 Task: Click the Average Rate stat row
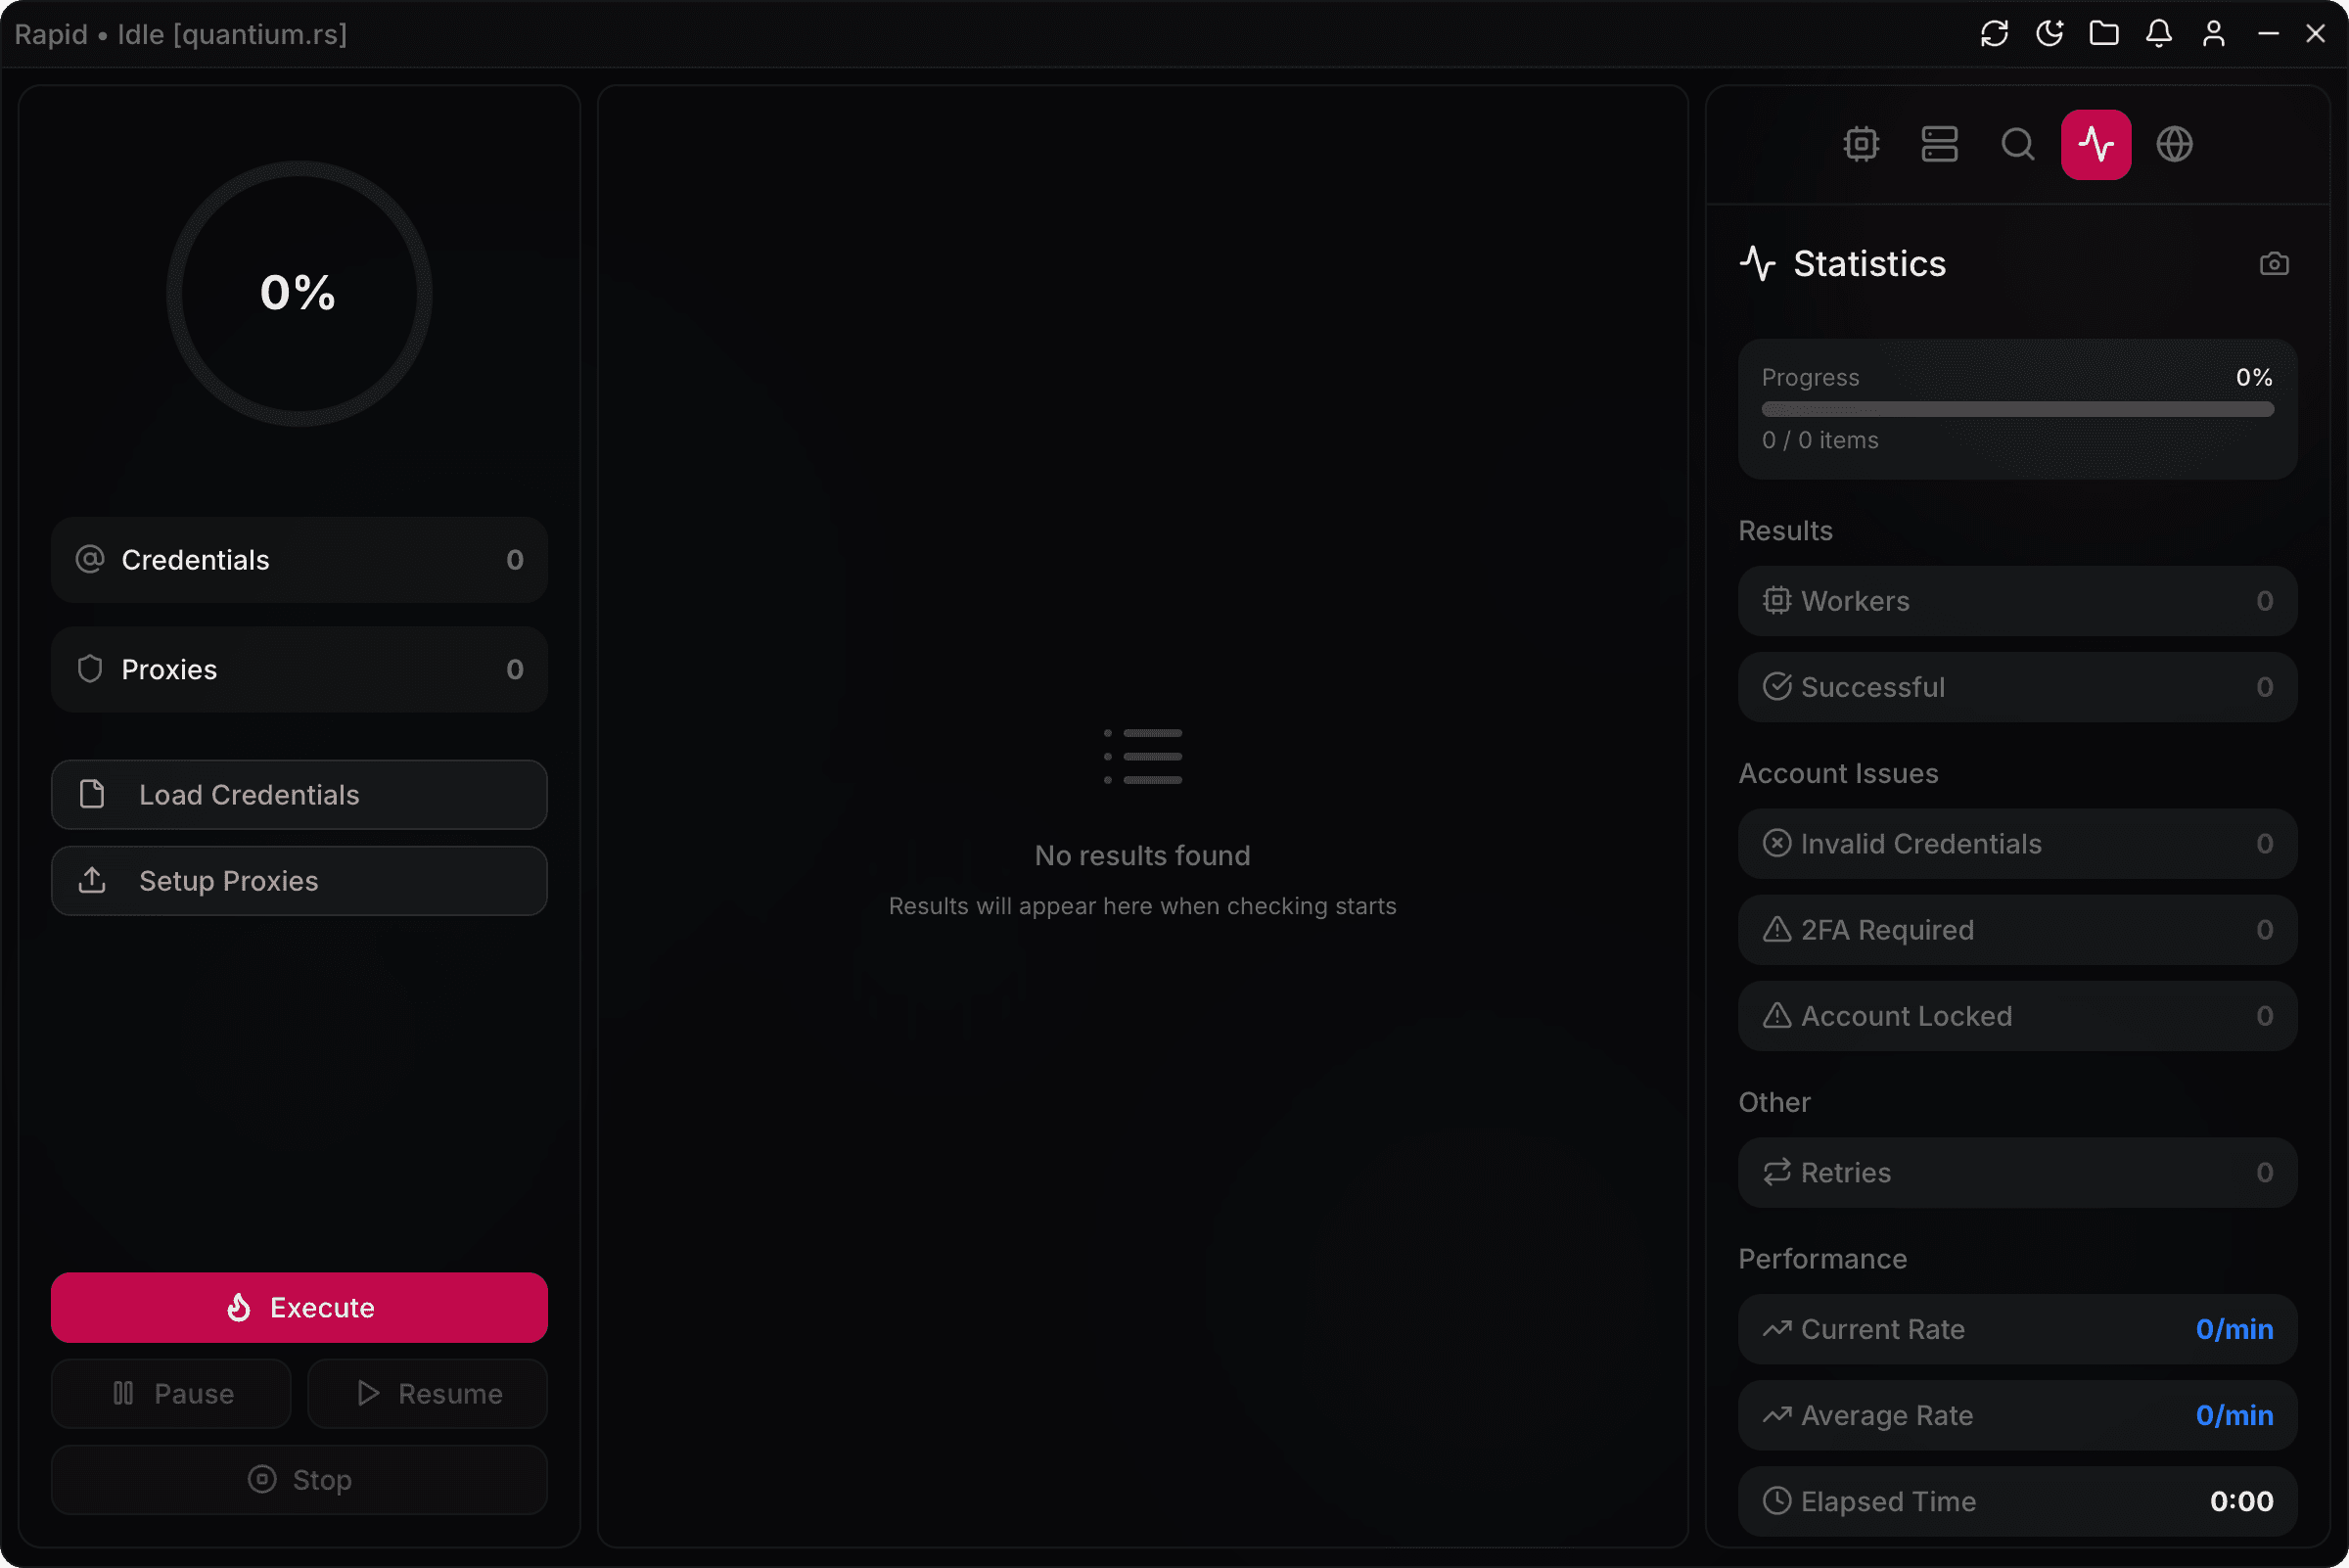point(2017,1416)
